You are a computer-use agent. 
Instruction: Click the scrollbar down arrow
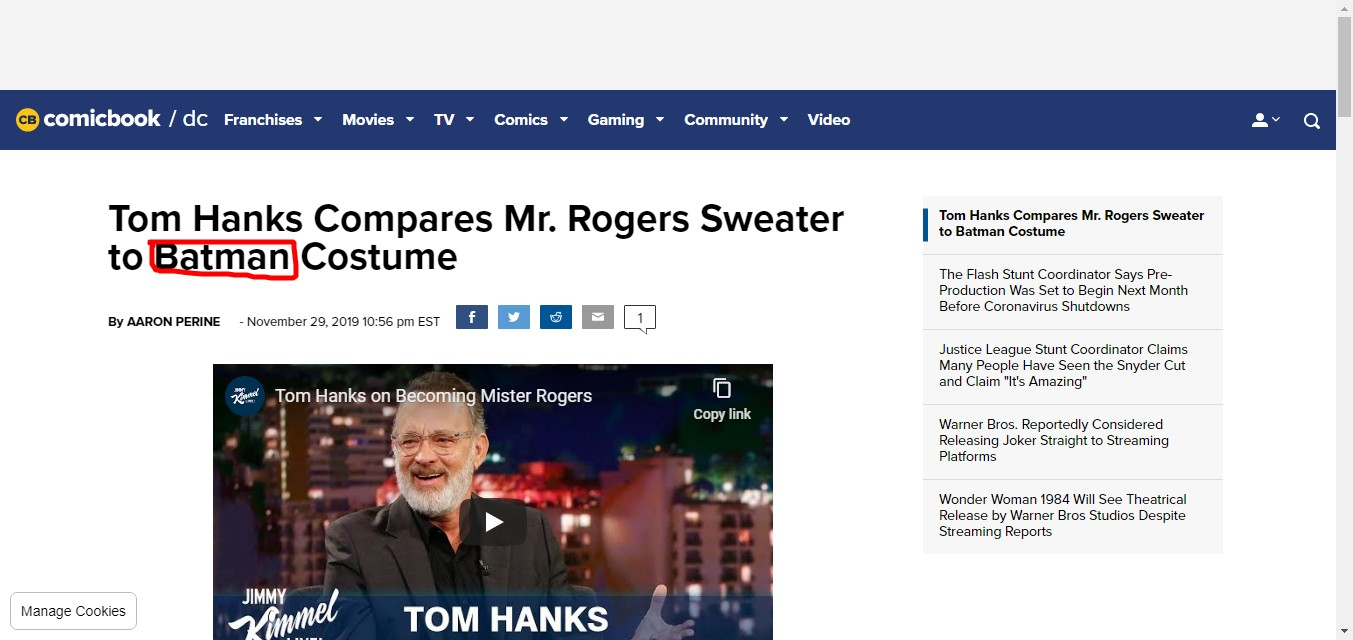click(1344, 632)
